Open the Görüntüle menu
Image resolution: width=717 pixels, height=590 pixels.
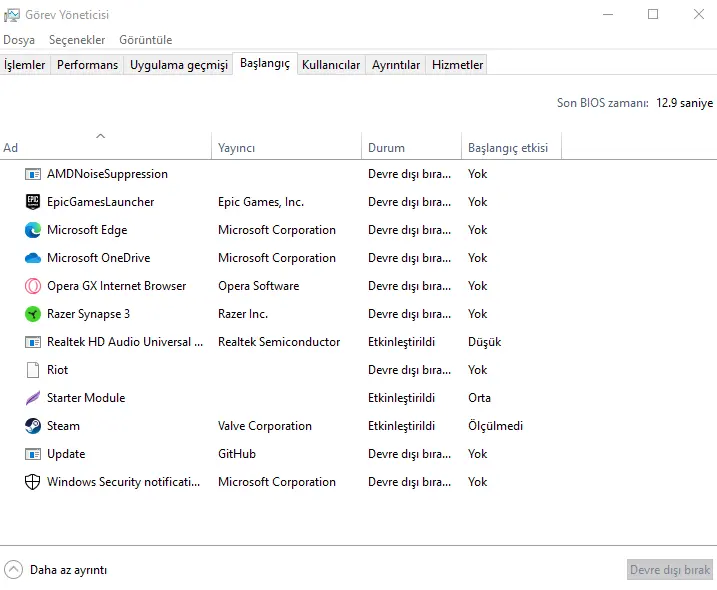pos(145,40)
